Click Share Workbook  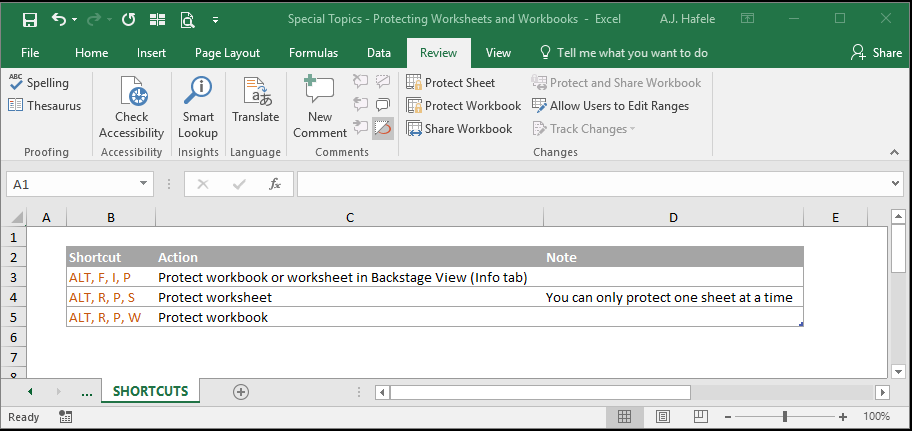point(459,129)
